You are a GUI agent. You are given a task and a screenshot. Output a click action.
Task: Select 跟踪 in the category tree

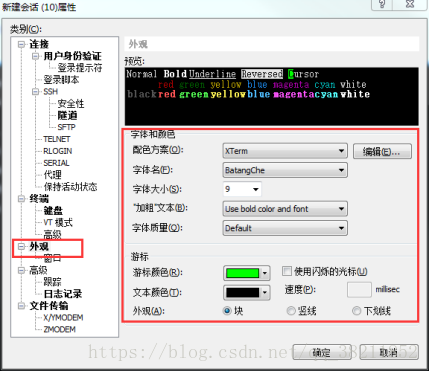pos(53,282)
